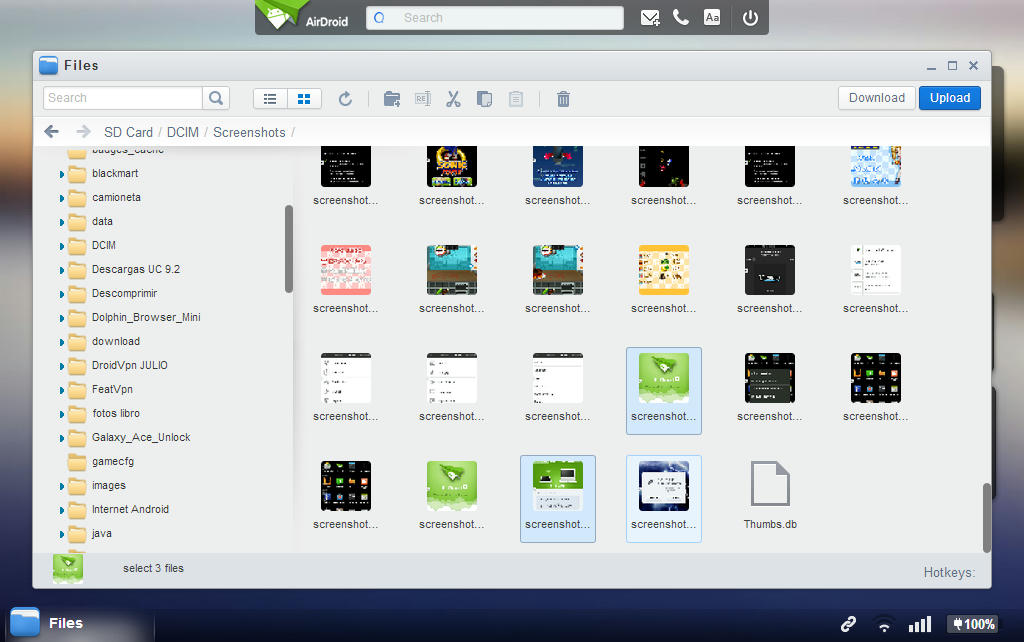
Task: Navigate to SD Card in breadcrumb path
Action: pyautogui.click(x=128, y=132)
